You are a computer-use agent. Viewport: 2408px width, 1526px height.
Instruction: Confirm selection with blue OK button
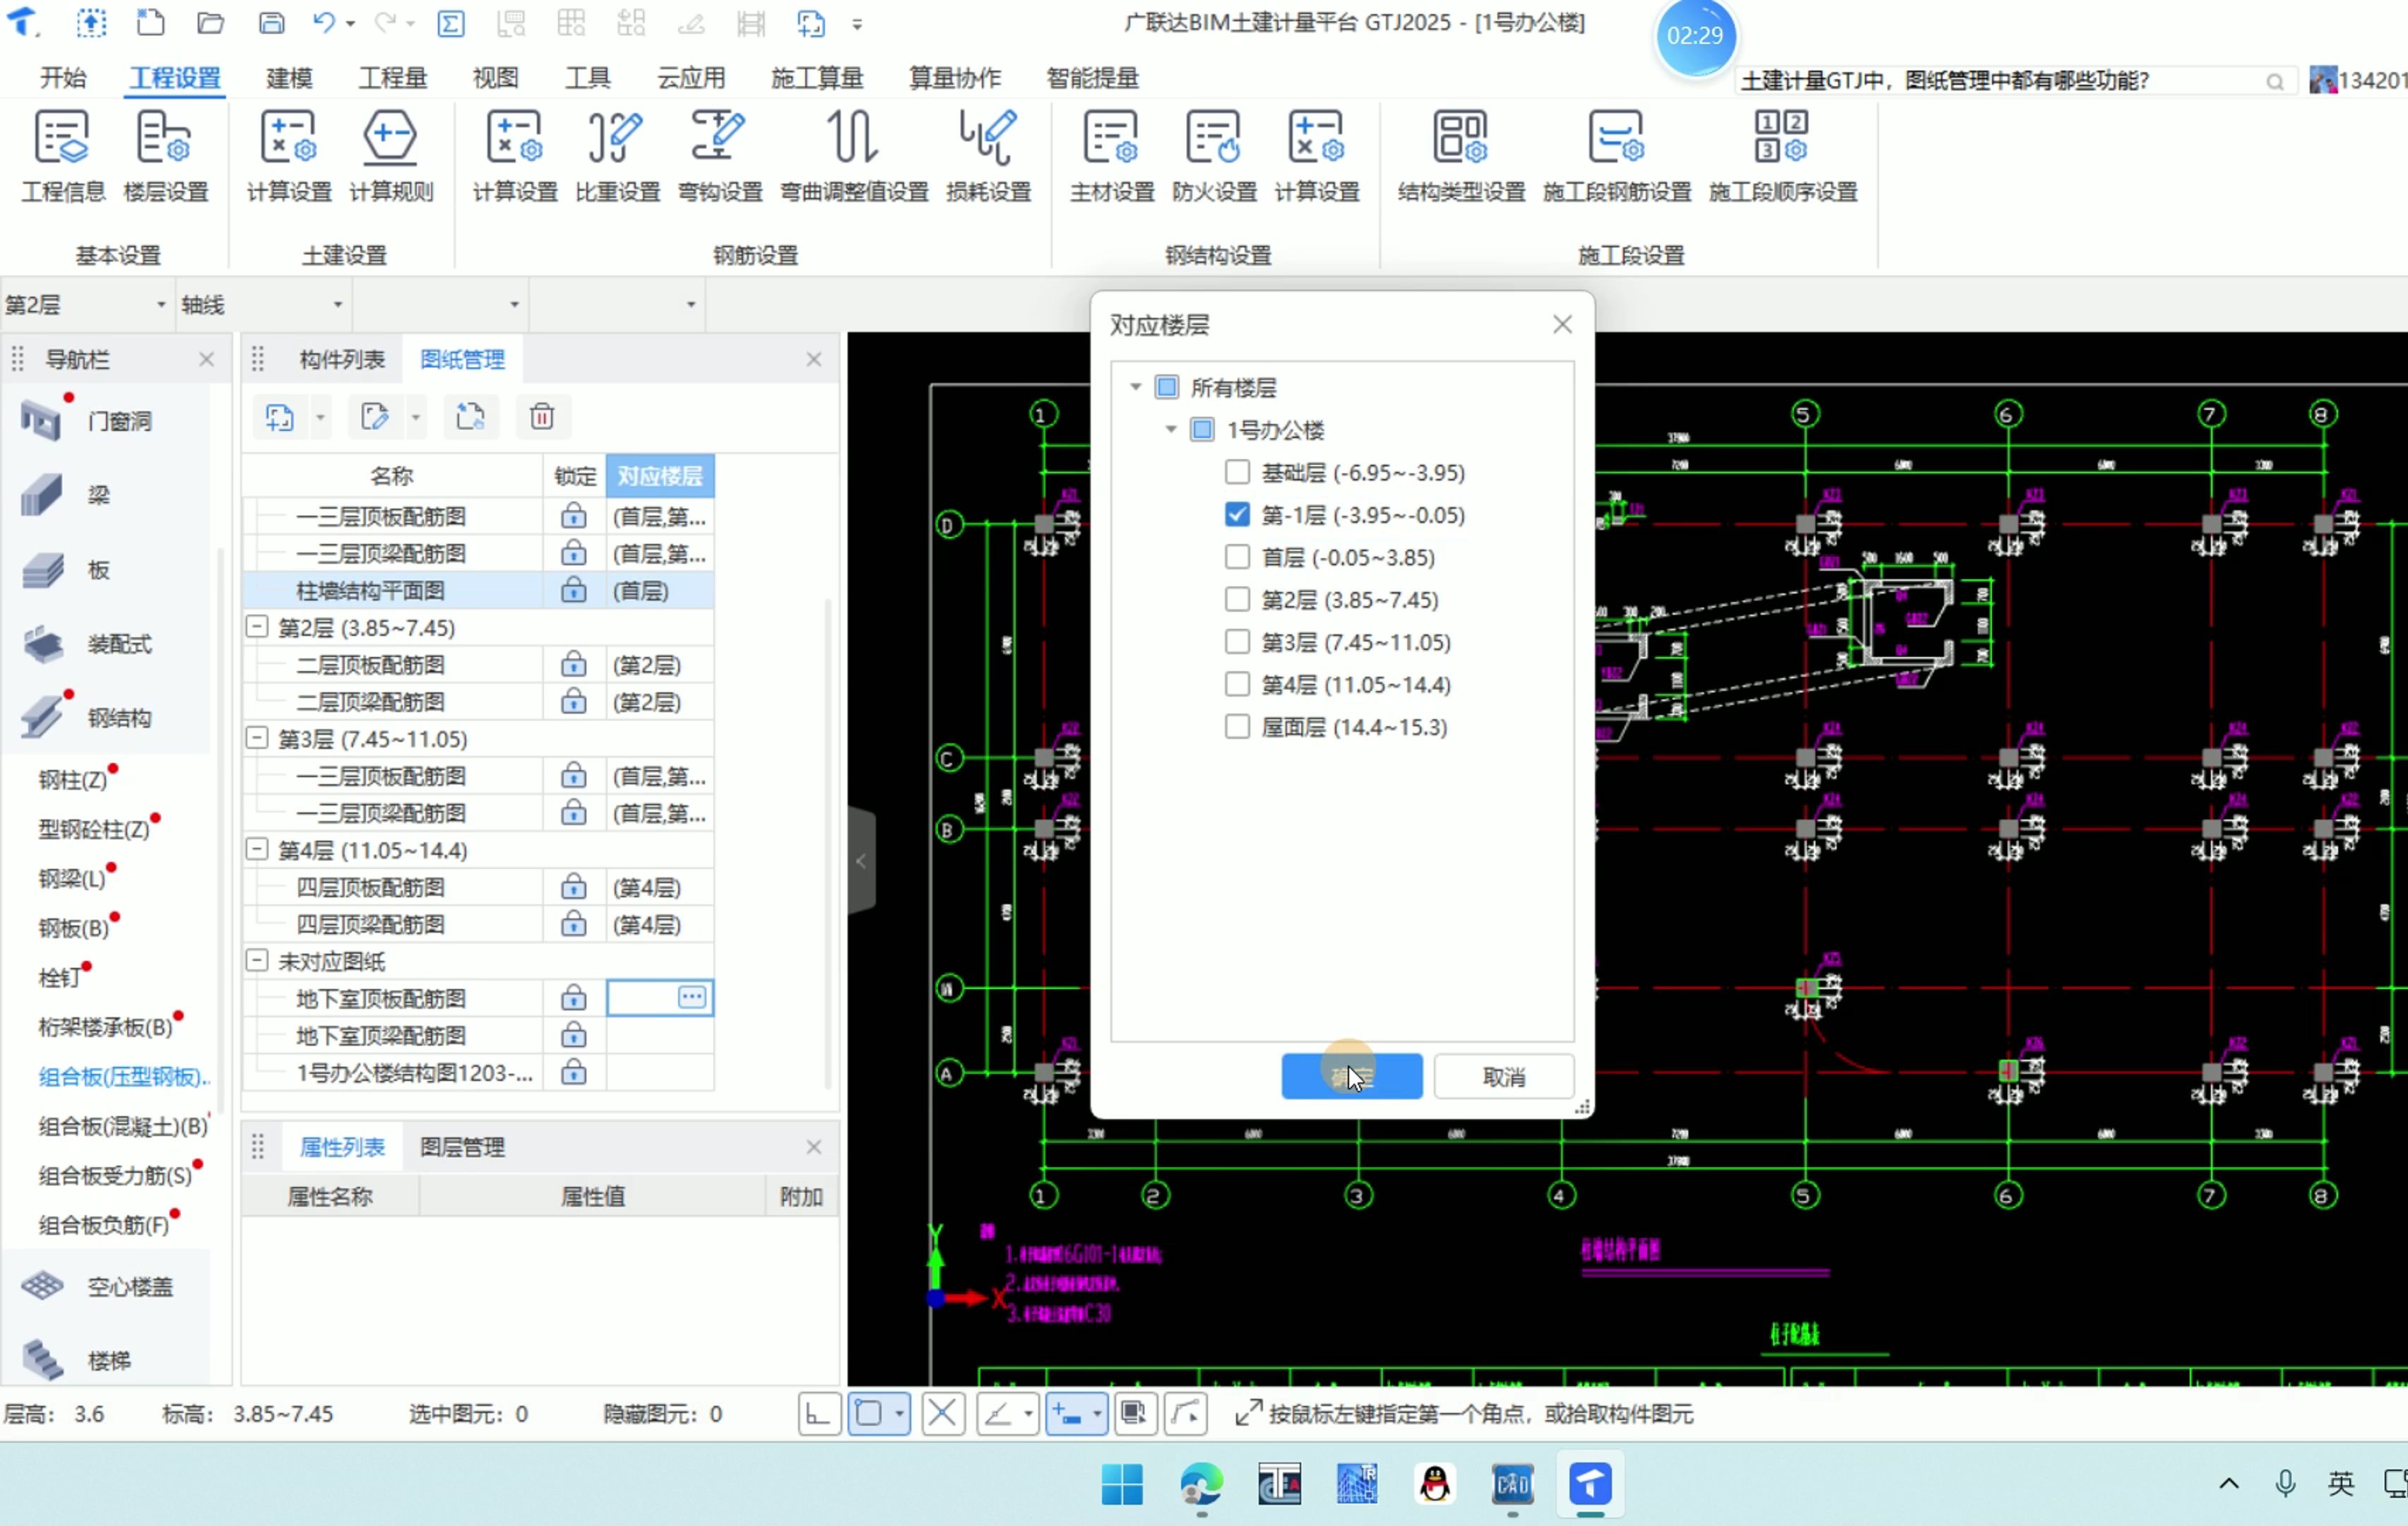pos(1351,1077)
